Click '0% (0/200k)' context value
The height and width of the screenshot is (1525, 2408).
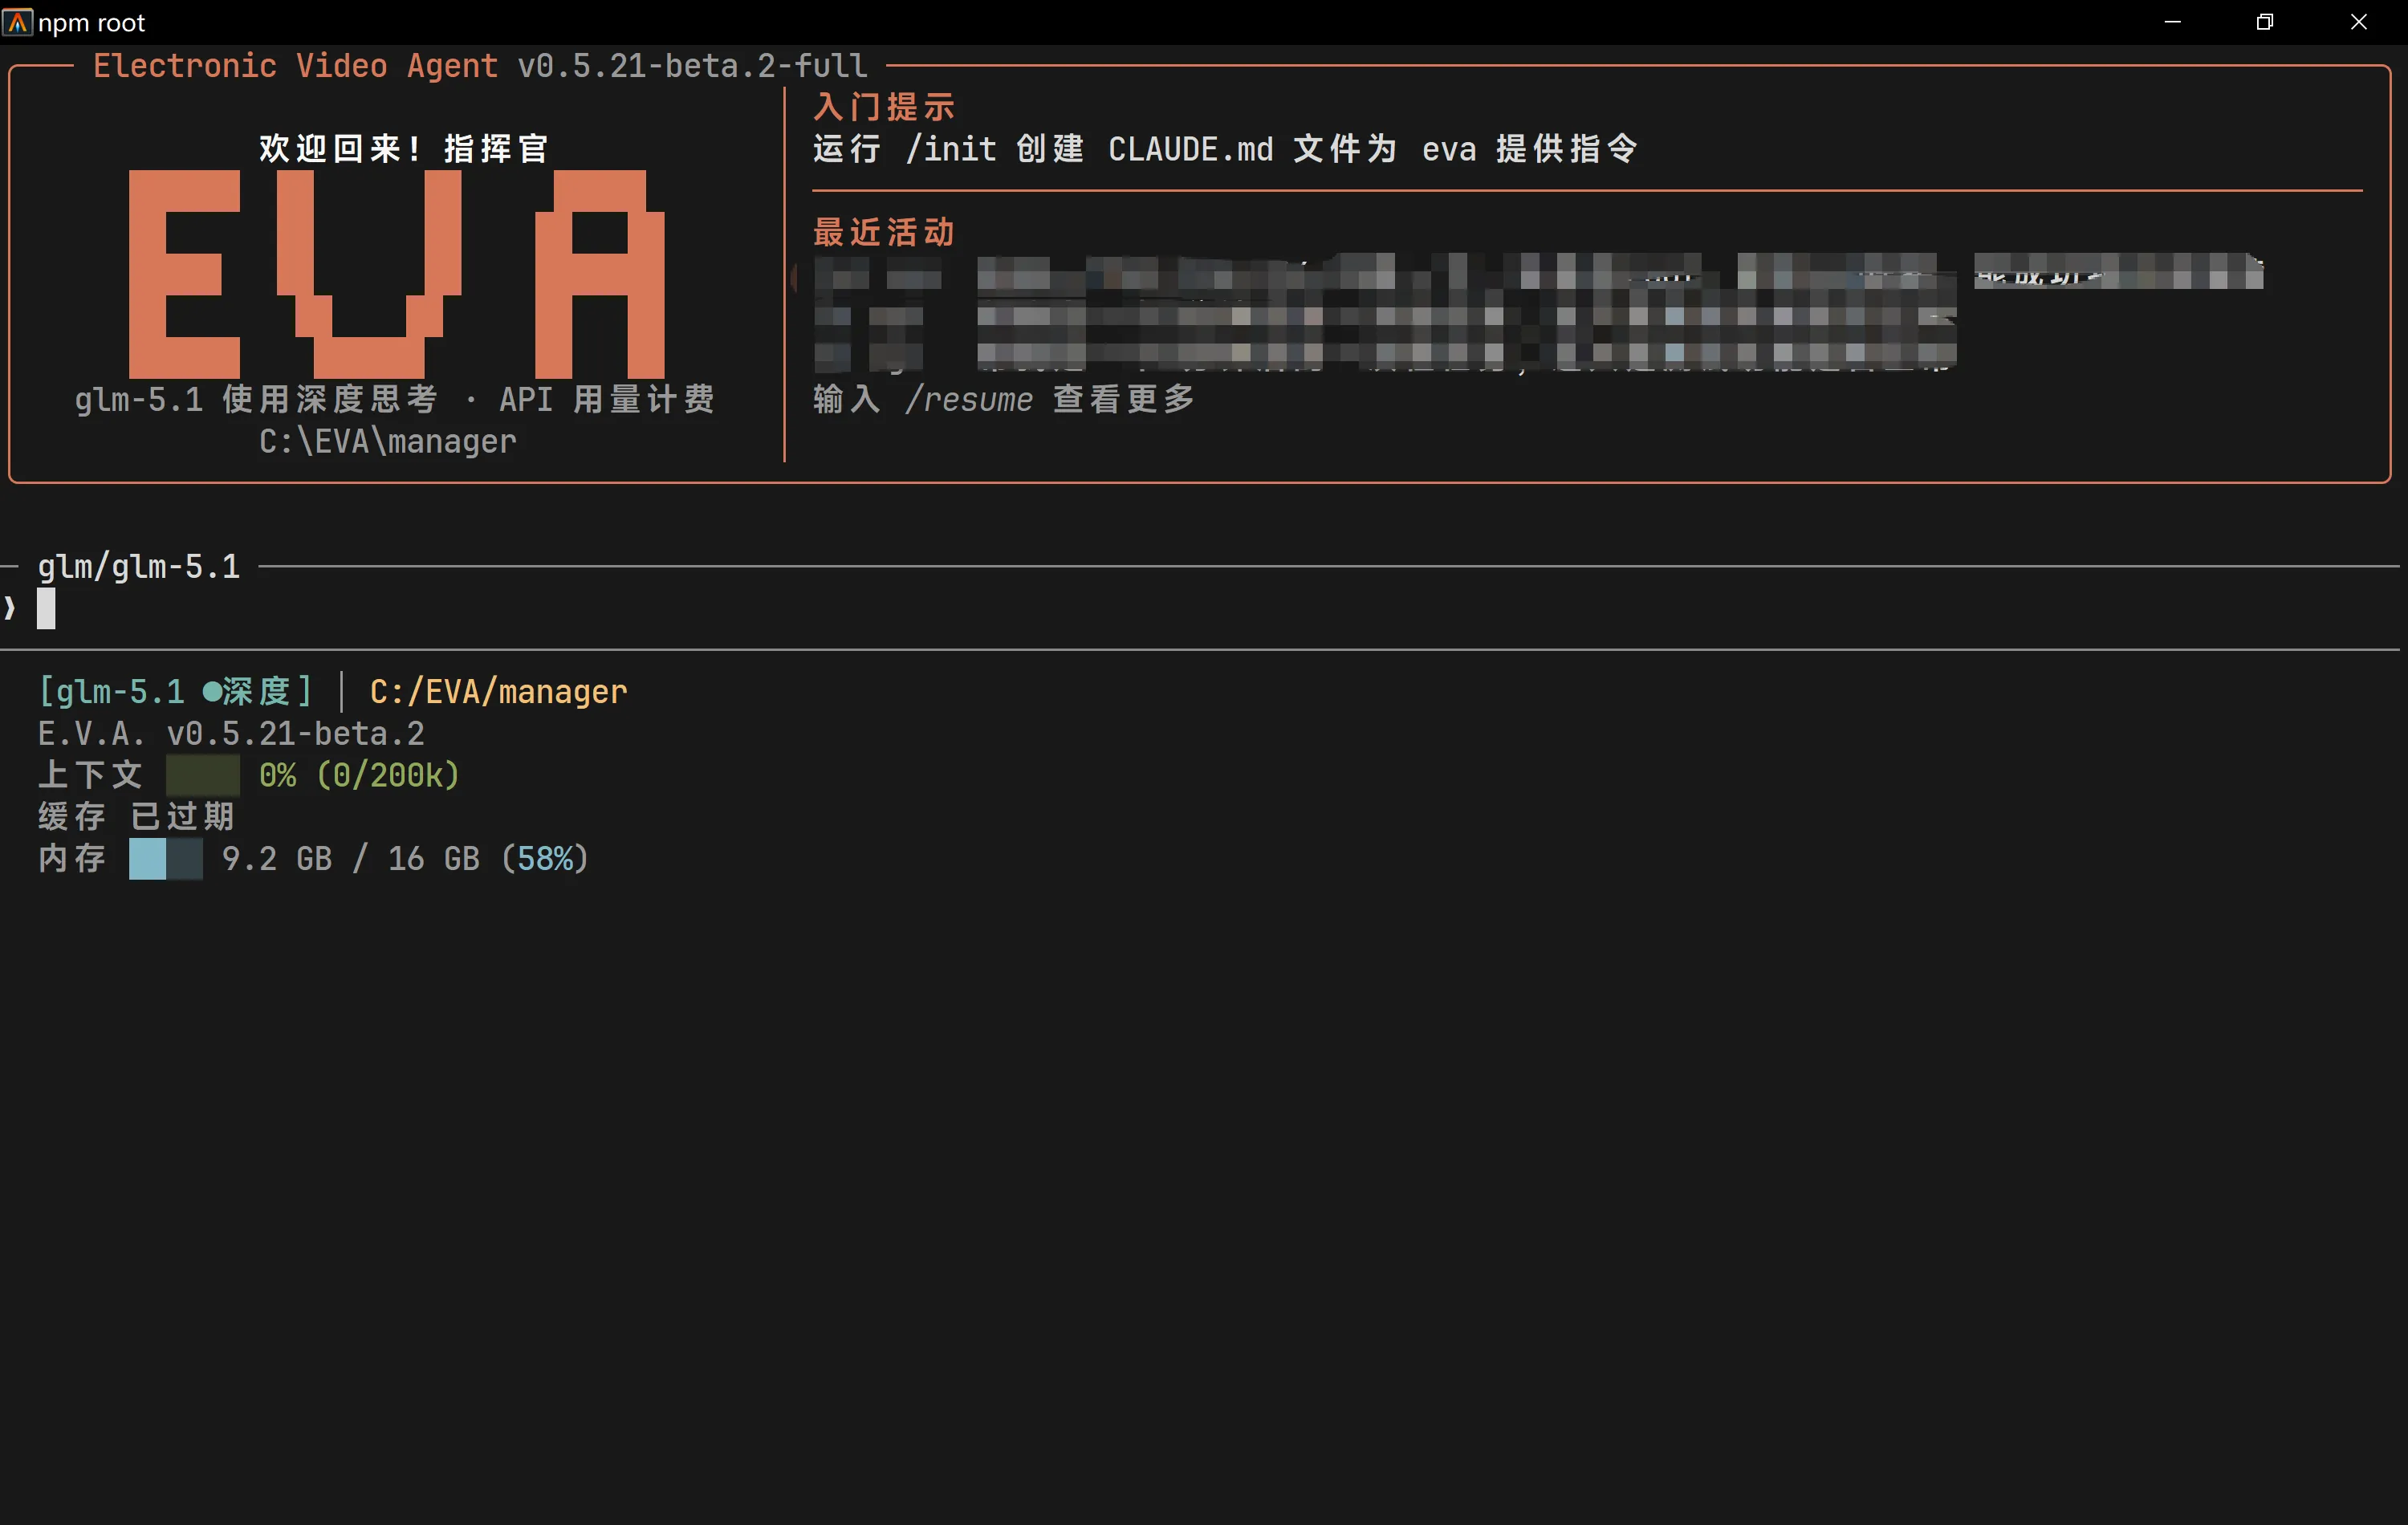click(x=359, y=775)
